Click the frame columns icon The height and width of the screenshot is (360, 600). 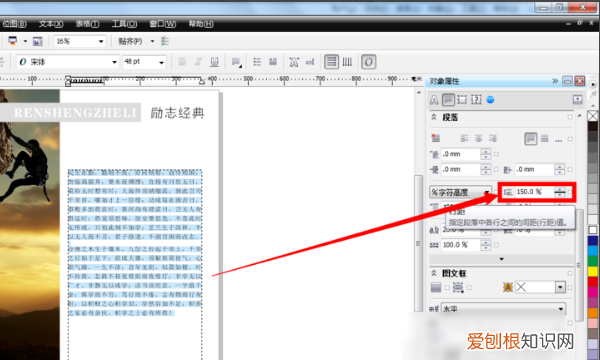458,287
